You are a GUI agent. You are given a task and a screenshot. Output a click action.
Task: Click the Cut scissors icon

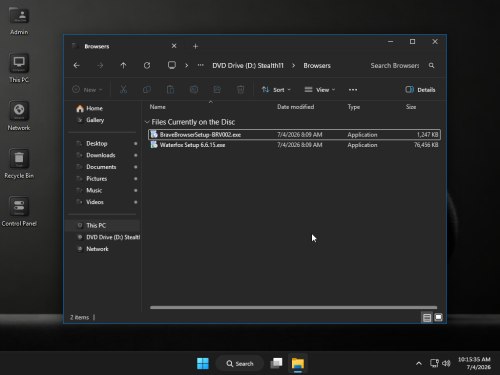click(123, 89)
